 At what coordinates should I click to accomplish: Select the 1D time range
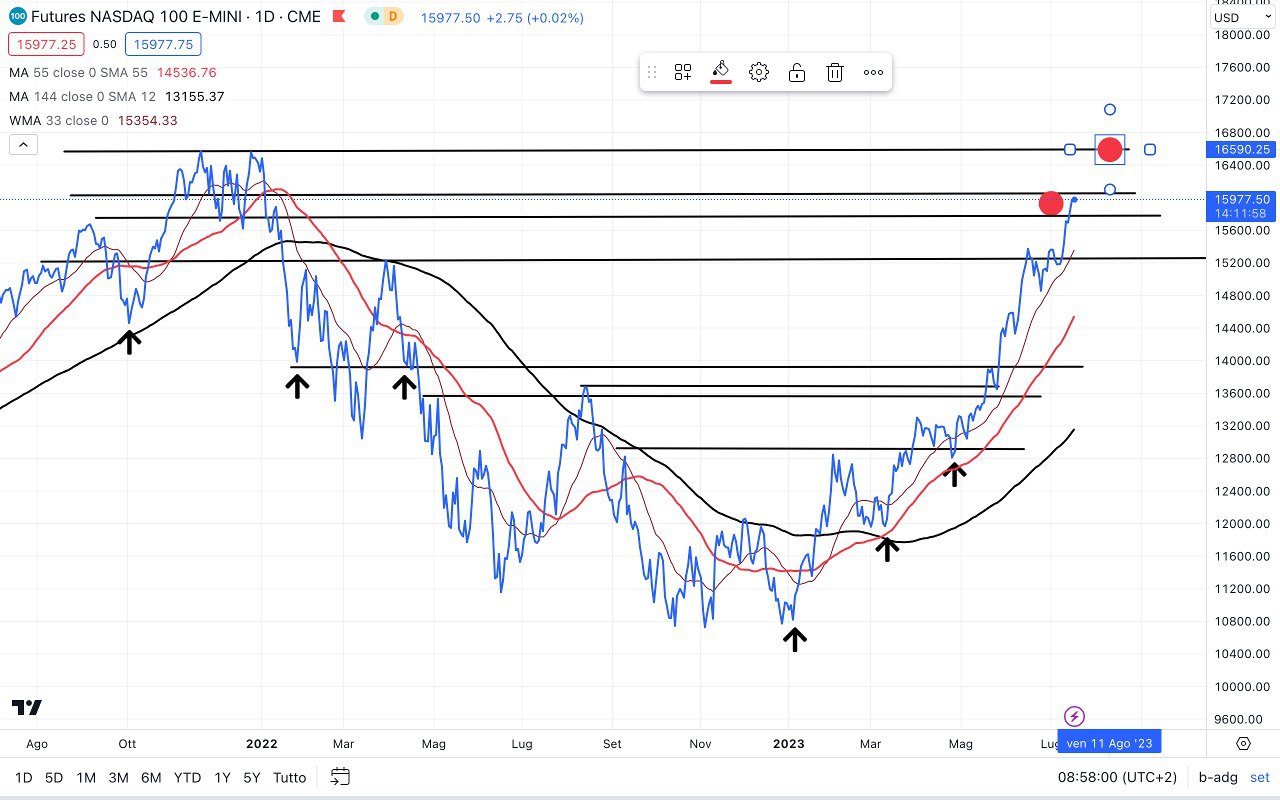(23, 777)
